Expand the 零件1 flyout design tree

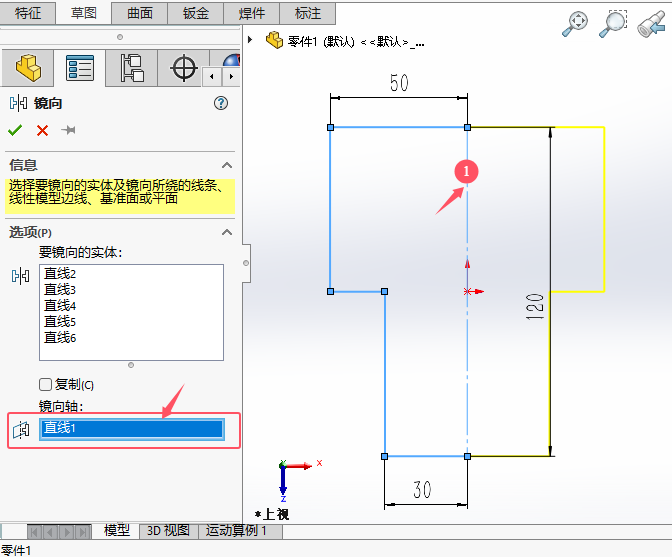click(250, 40)
